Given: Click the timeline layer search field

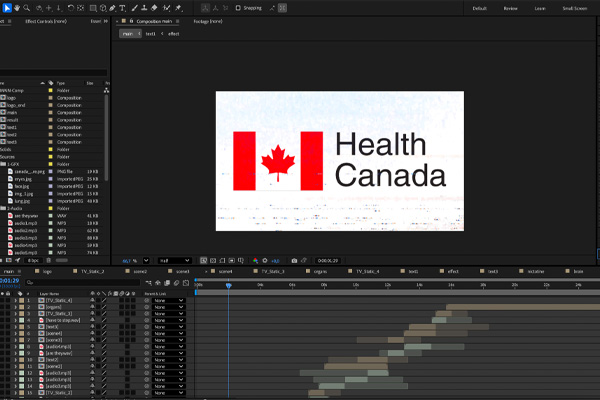Looking at the screenshot, I should coord(82,283).
